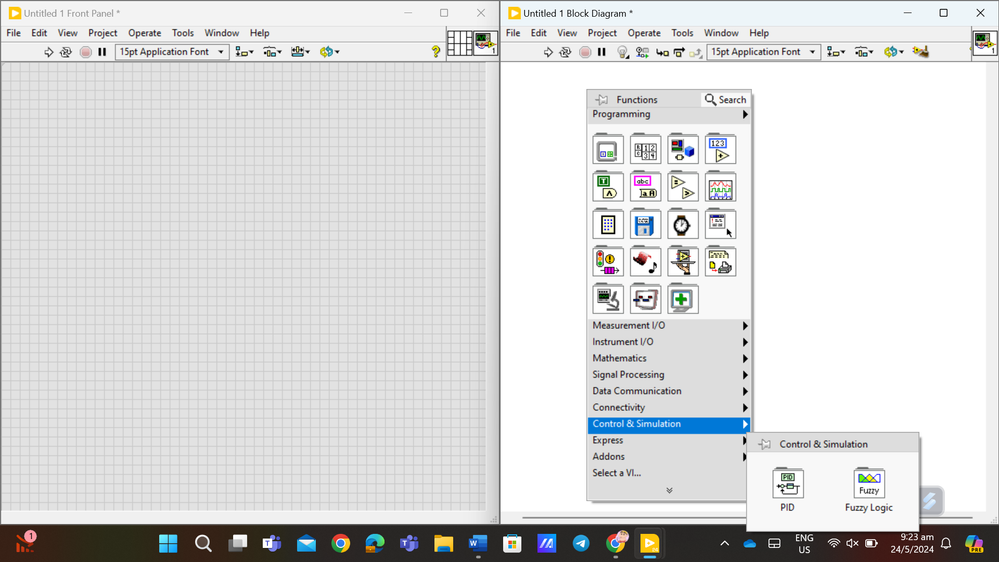Click Clean Up Diagram broom icon

point(920,52)
